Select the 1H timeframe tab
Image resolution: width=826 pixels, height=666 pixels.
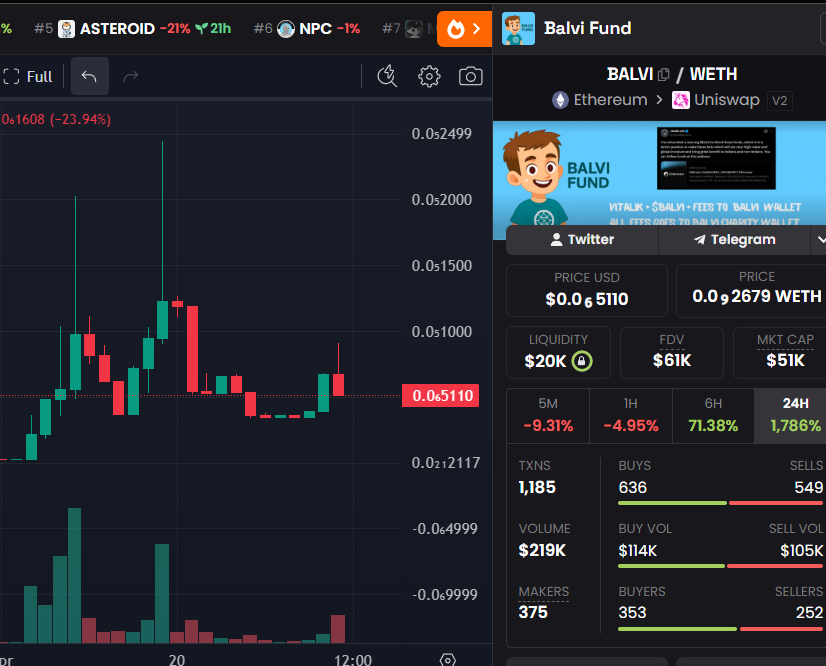coord(630,415)
